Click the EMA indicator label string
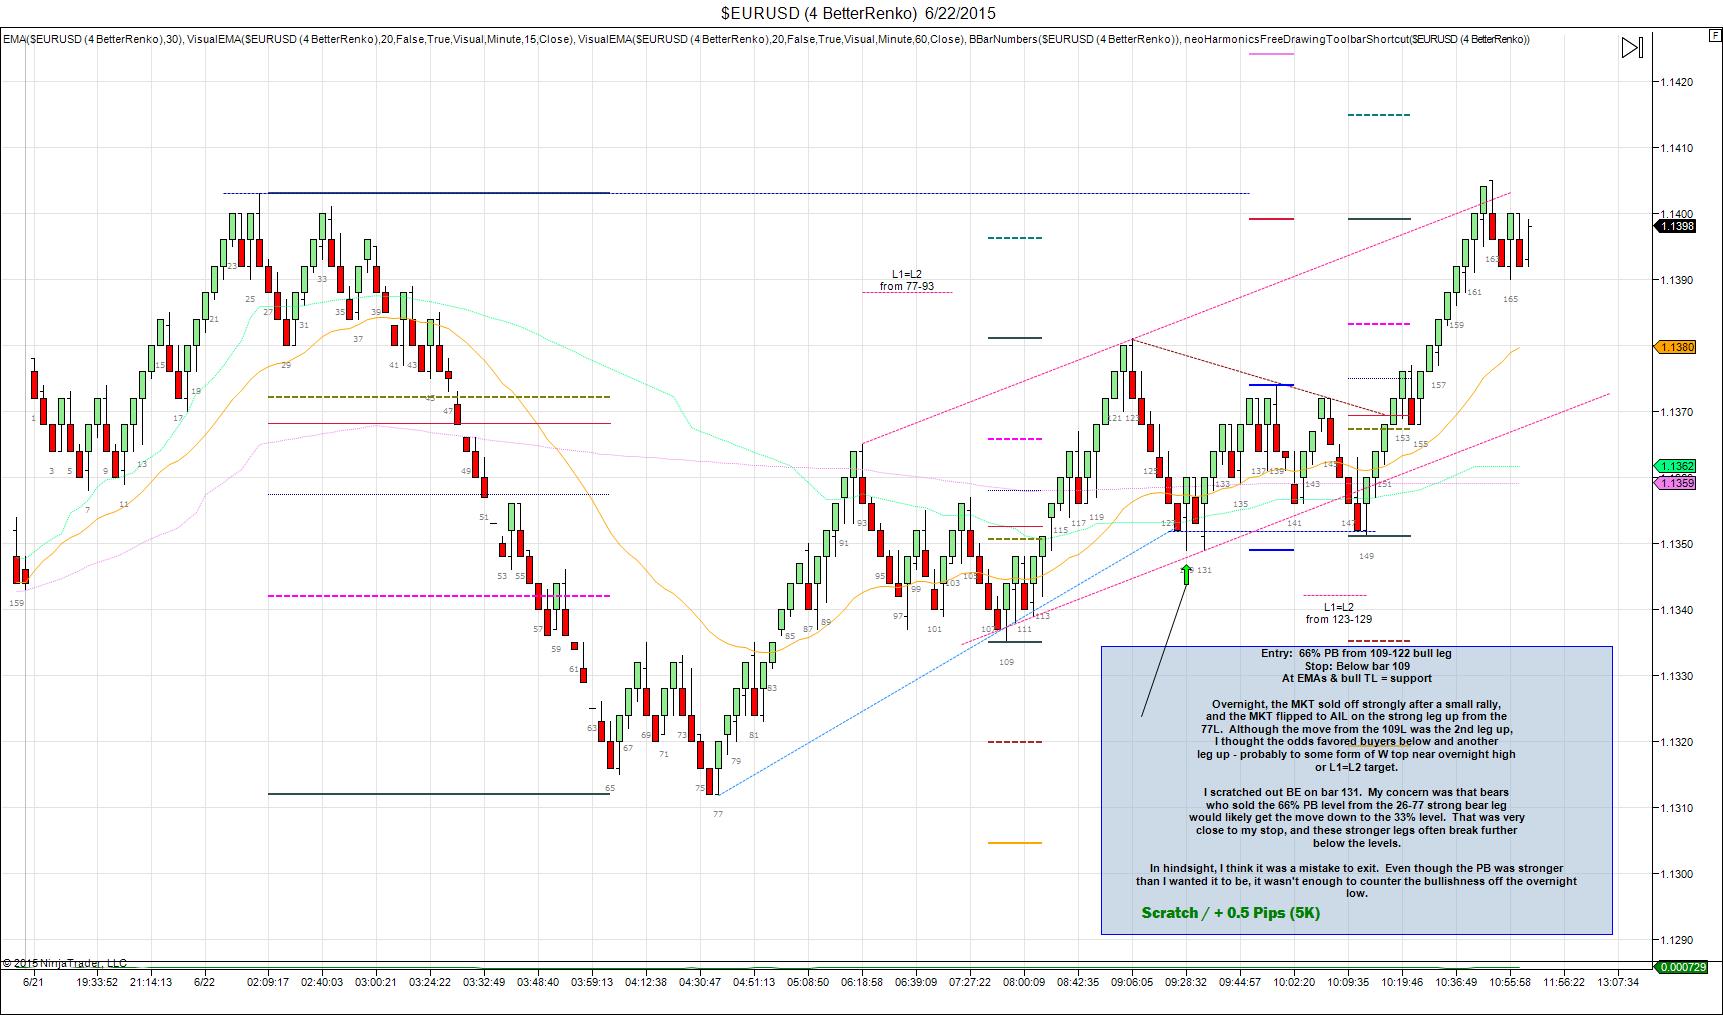 766,39
